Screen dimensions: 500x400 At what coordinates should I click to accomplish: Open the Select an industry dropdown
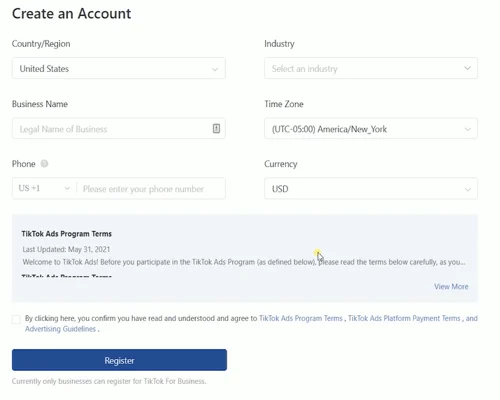[x=371, y=68]
